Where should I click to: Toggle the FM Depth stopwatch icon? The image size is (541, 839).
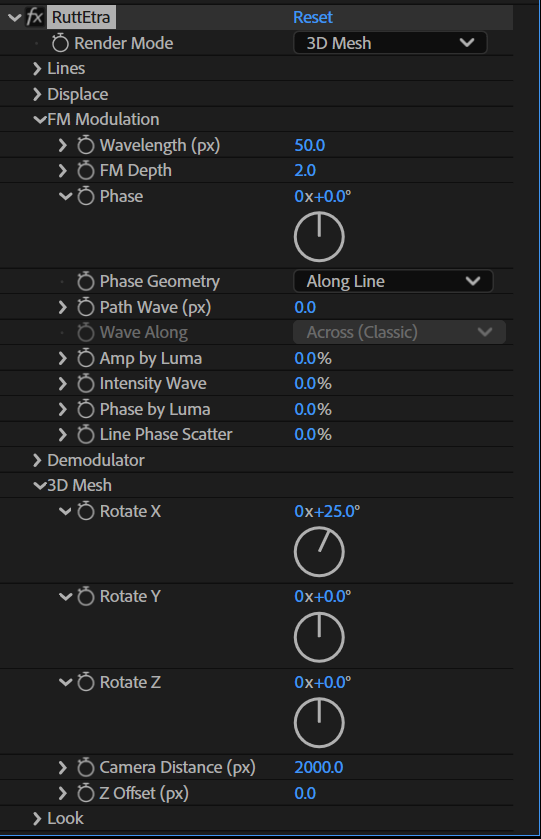[86, 171]
